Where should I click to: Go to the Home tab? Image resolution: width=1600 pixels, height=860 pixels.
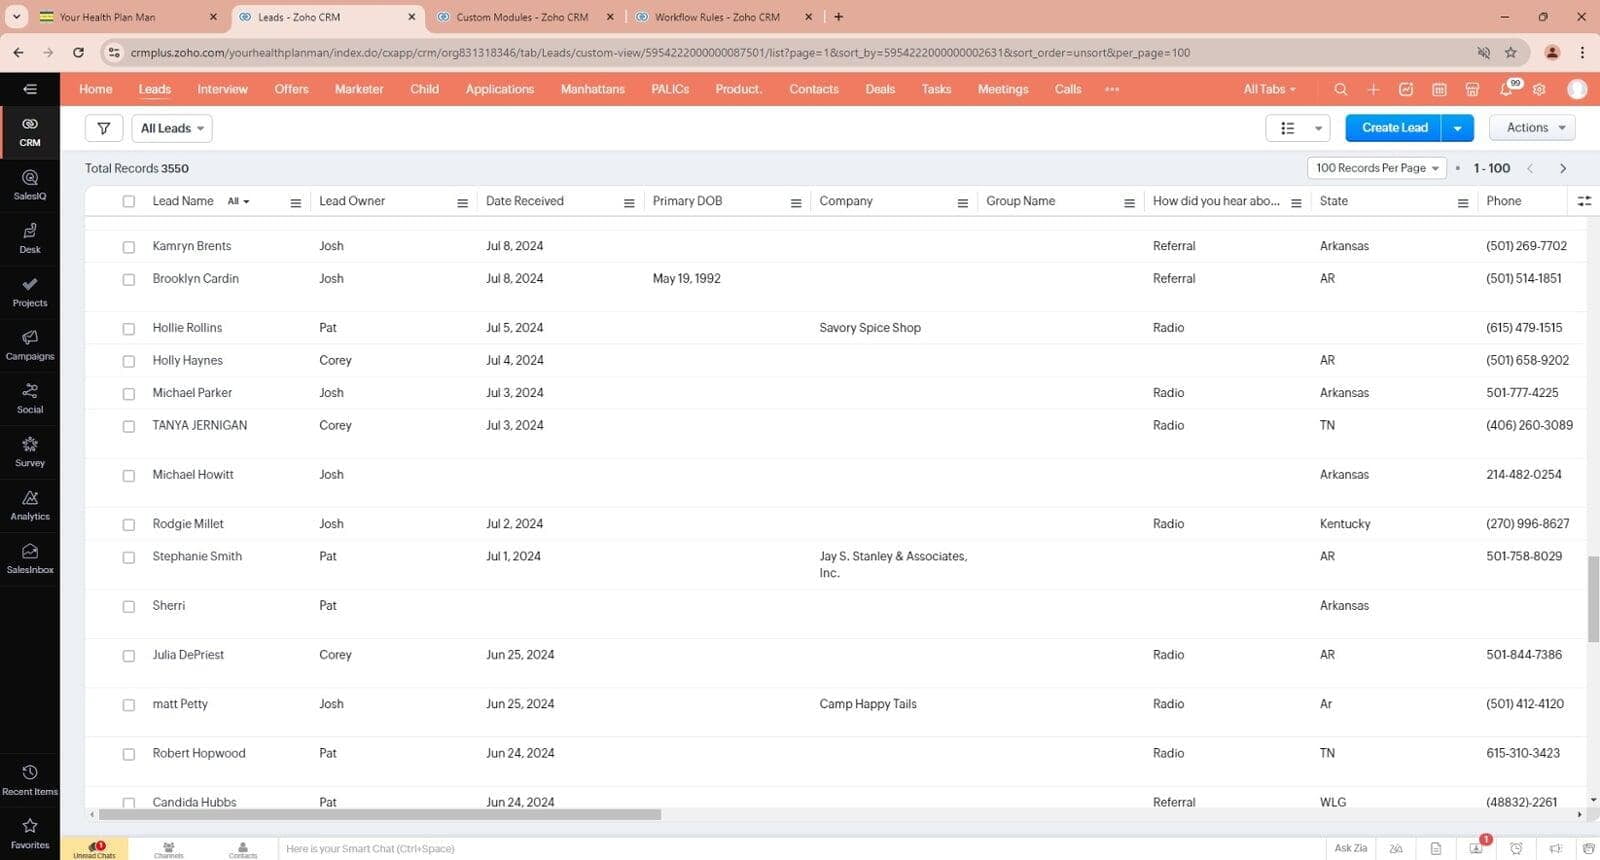[x=96, y=89]
